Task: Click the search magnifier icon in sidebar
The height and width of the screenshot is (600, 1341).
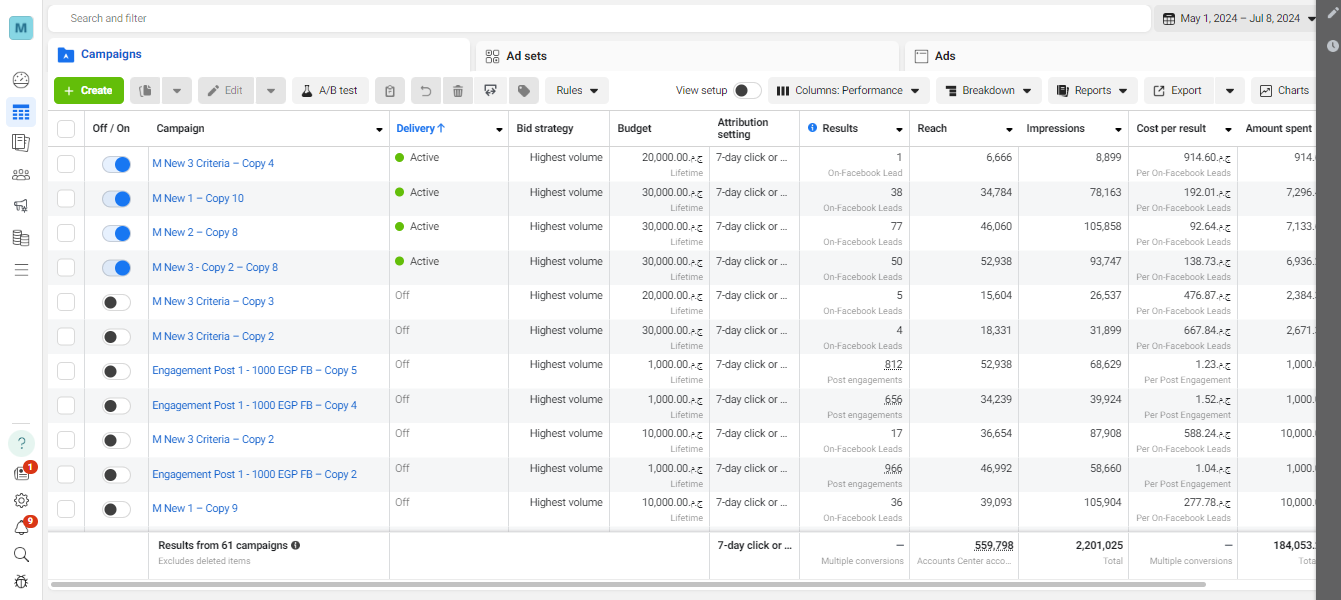Action: click(21, 554)
